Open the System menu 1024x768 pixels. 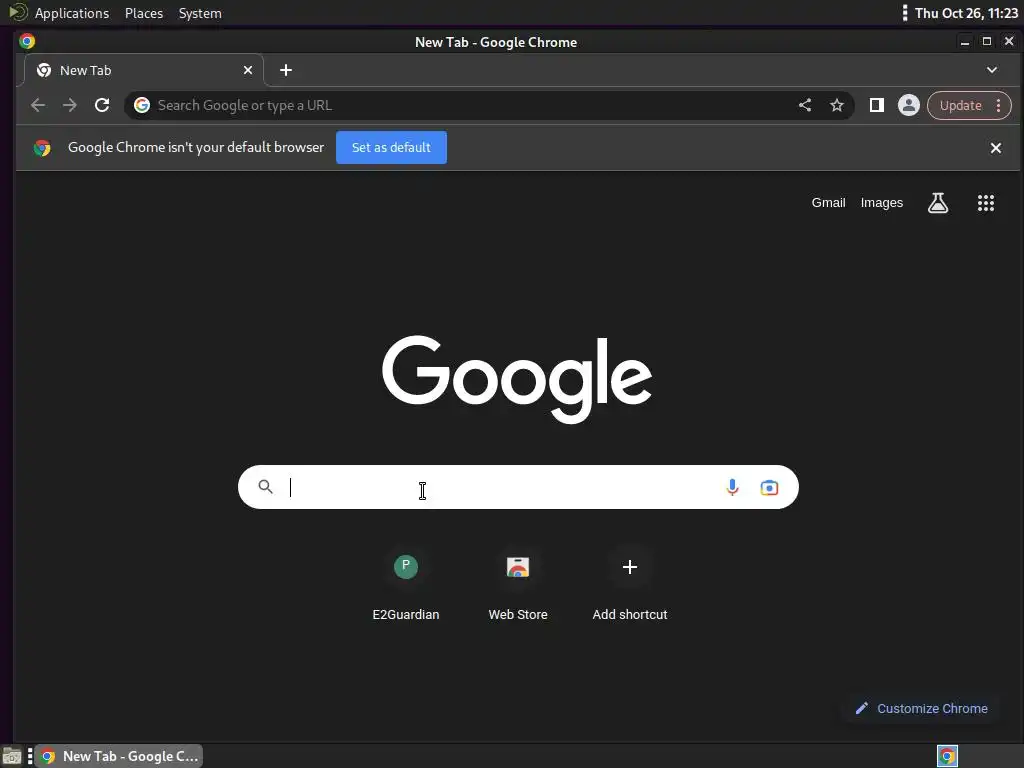(x=200, y=13)
